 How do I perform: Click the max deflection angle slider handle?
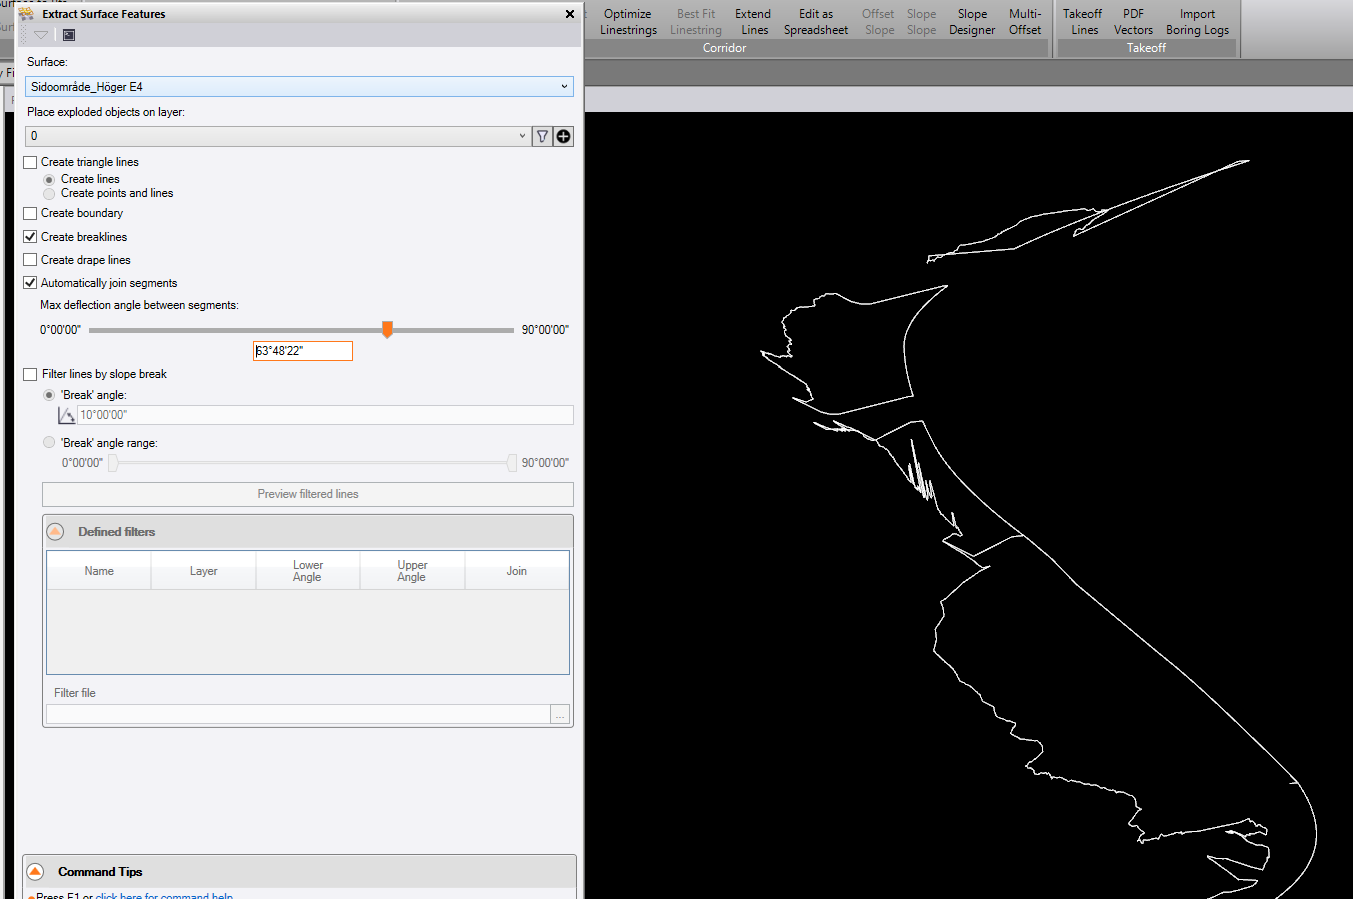(387, 329)
